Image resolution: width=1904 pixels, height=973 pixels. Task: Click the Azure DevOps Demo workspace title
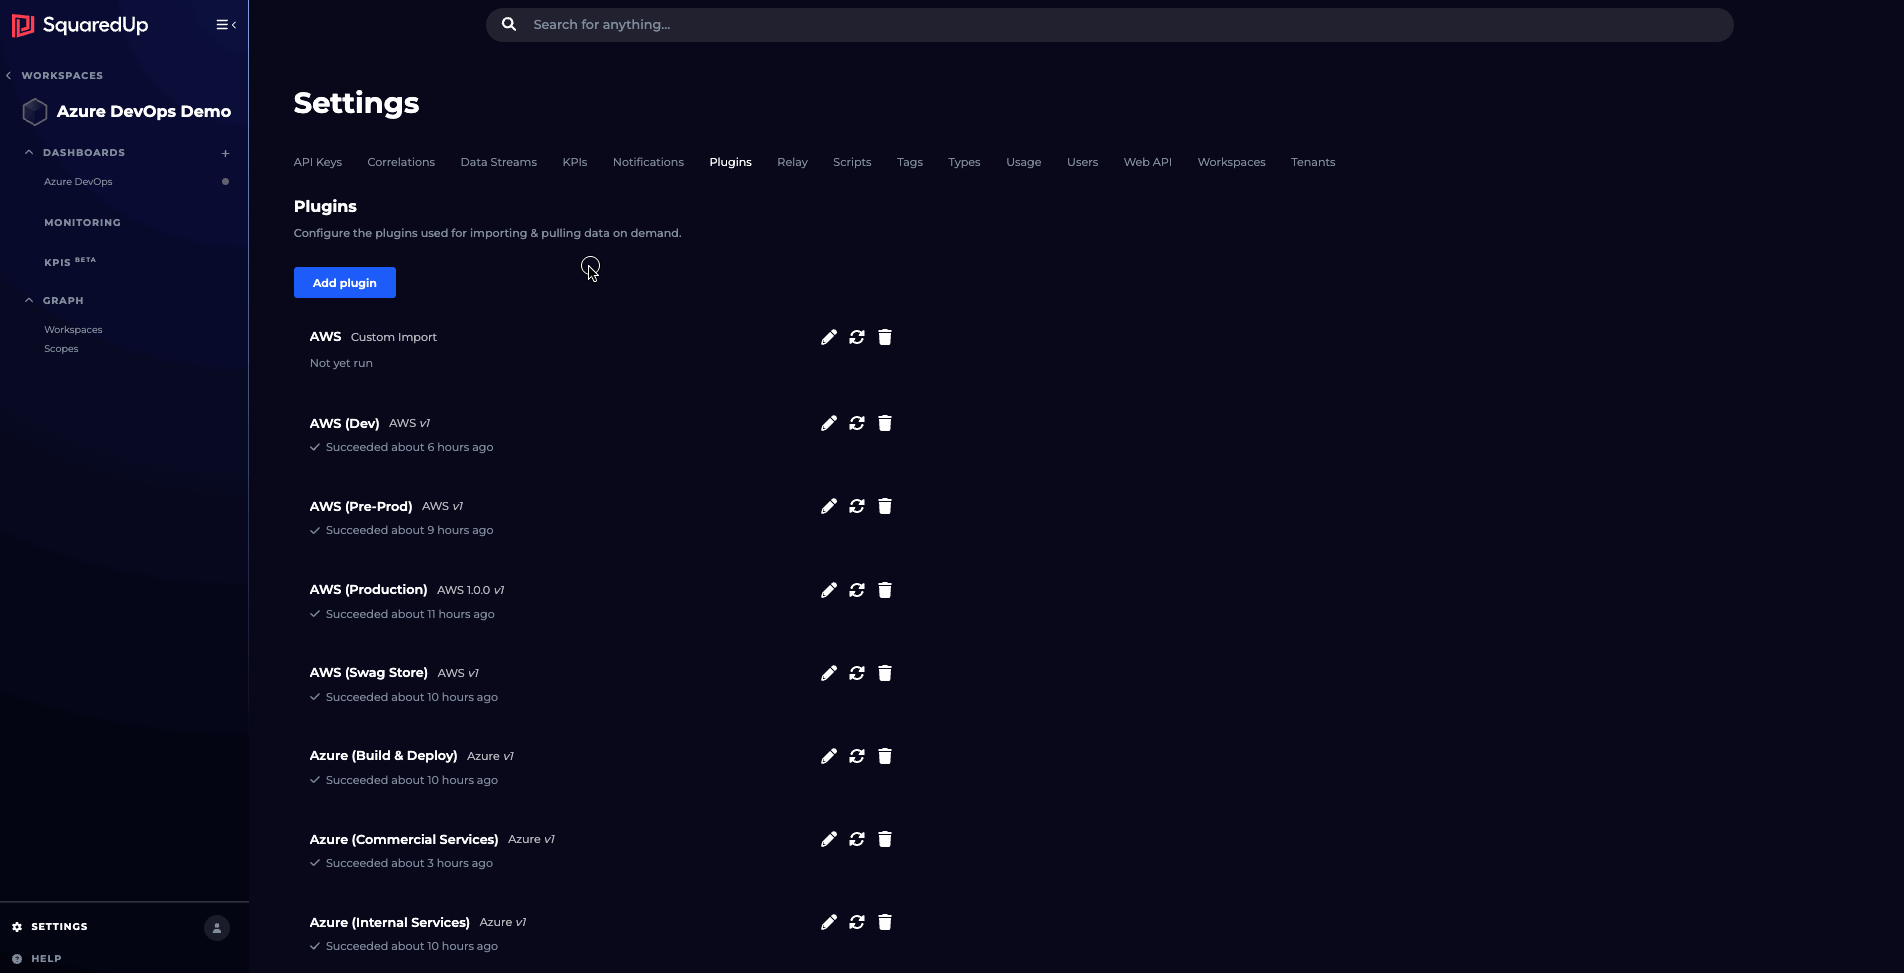point(143,111)
